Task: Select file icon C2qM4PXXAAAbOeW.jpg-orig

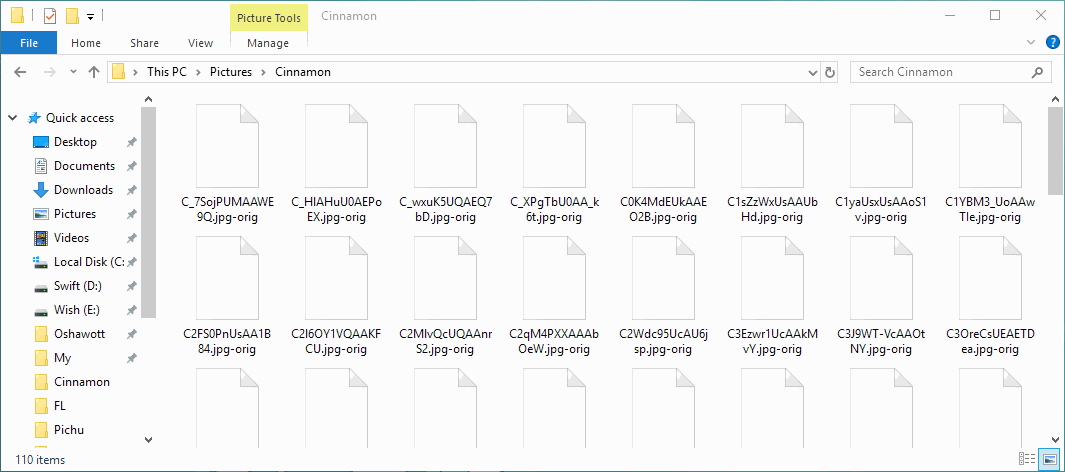Action: click(554, 278)
